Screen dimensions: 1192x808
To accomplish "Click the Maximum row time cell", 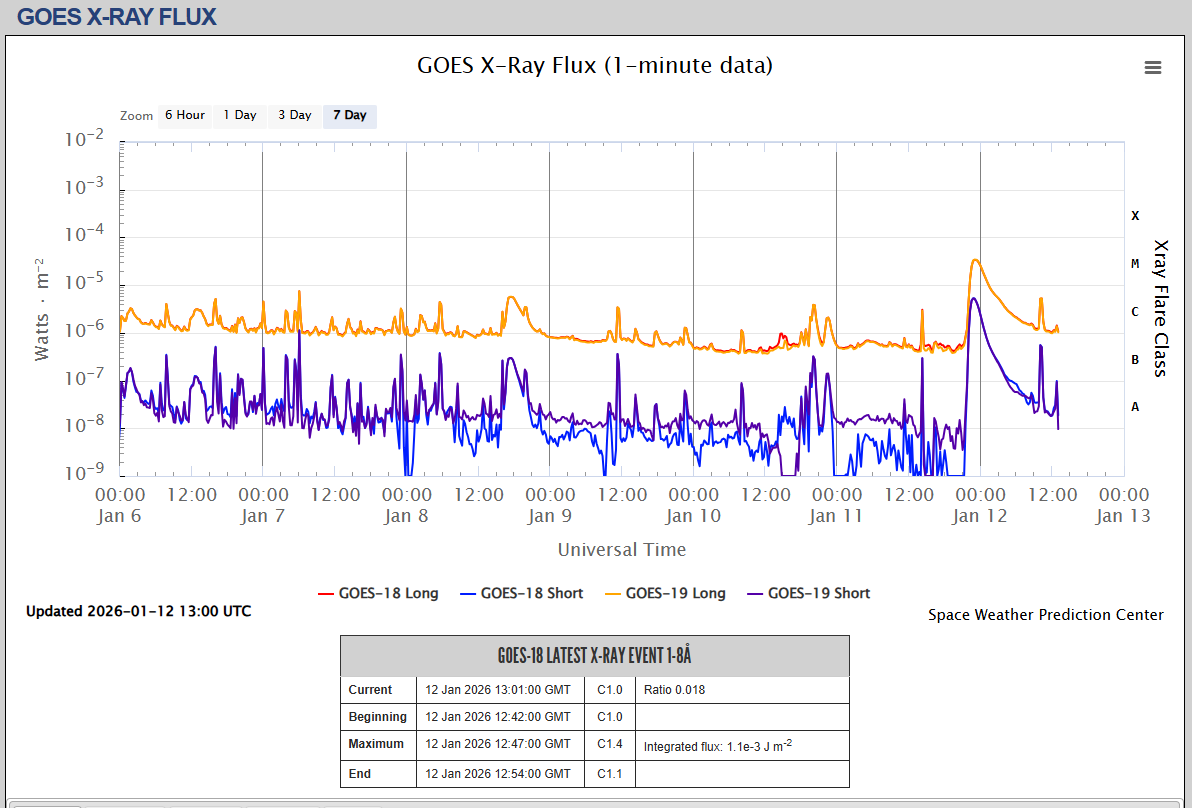I will [498, 744].
